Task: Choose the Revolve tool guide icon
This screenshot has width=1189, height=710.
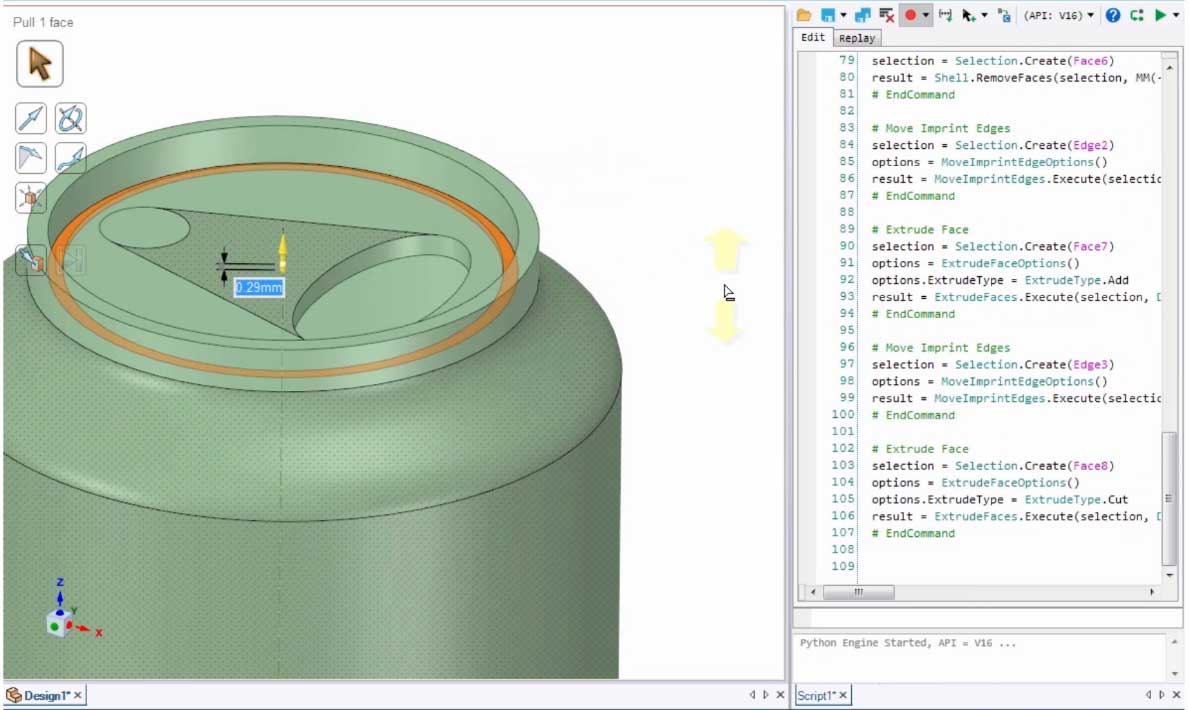Action: click(x=70, y=119)
